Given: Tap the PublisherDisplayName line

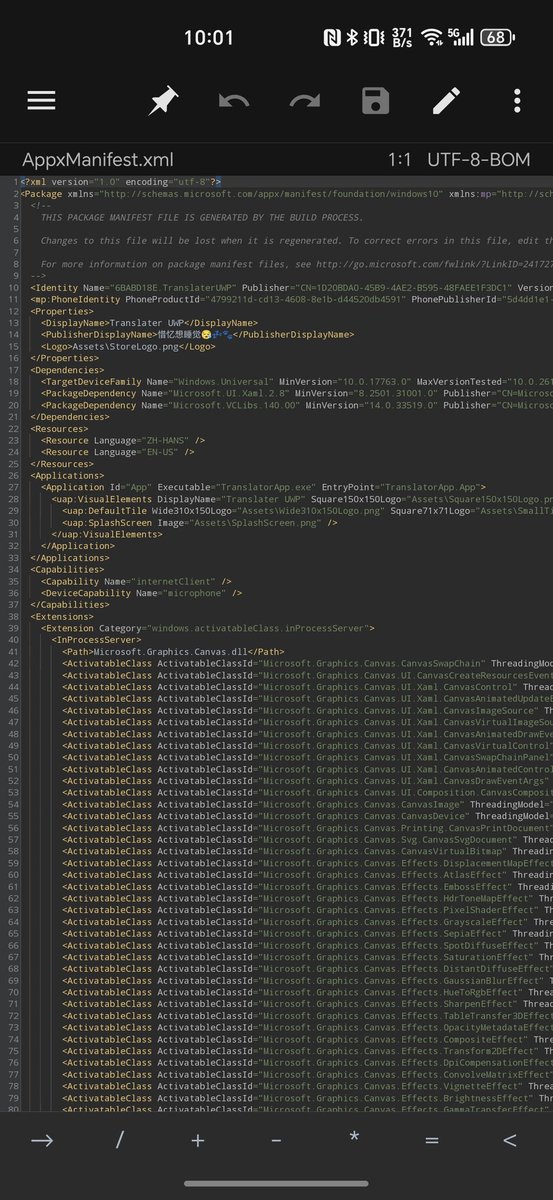Looking at the screenshot, I should point(198,335).
